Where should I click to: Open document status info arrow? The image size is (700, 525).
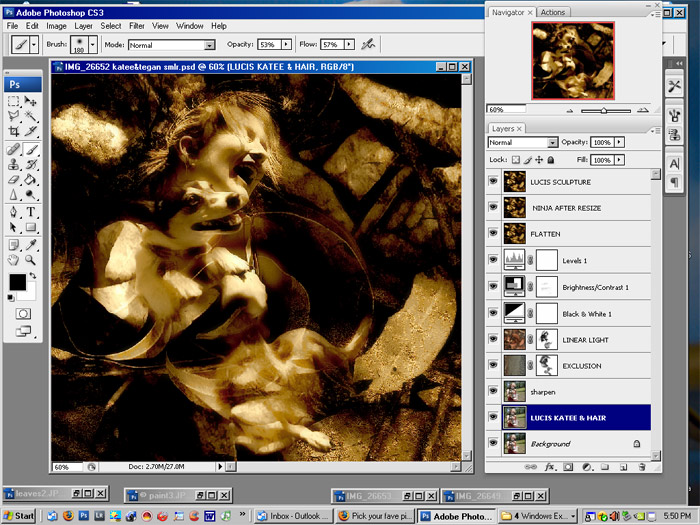tap(220, 467)
